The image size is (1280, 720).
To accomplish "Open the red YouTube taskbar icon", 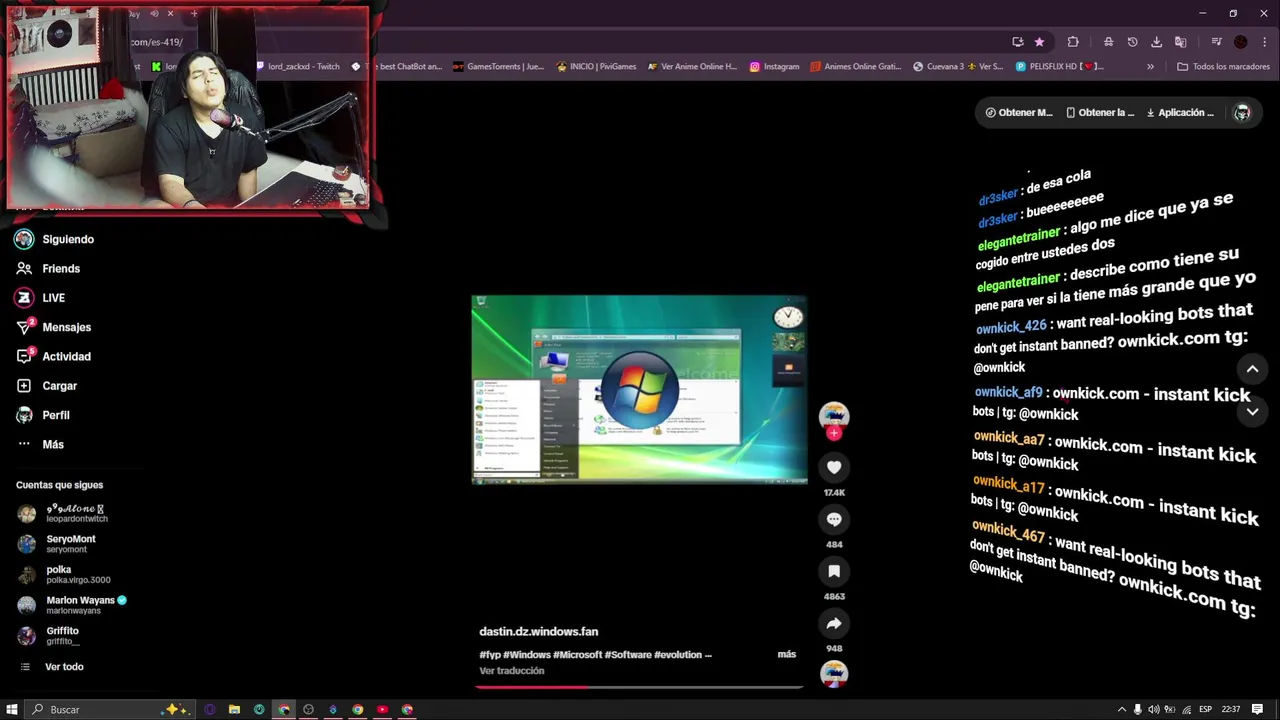I will [382, 709].
